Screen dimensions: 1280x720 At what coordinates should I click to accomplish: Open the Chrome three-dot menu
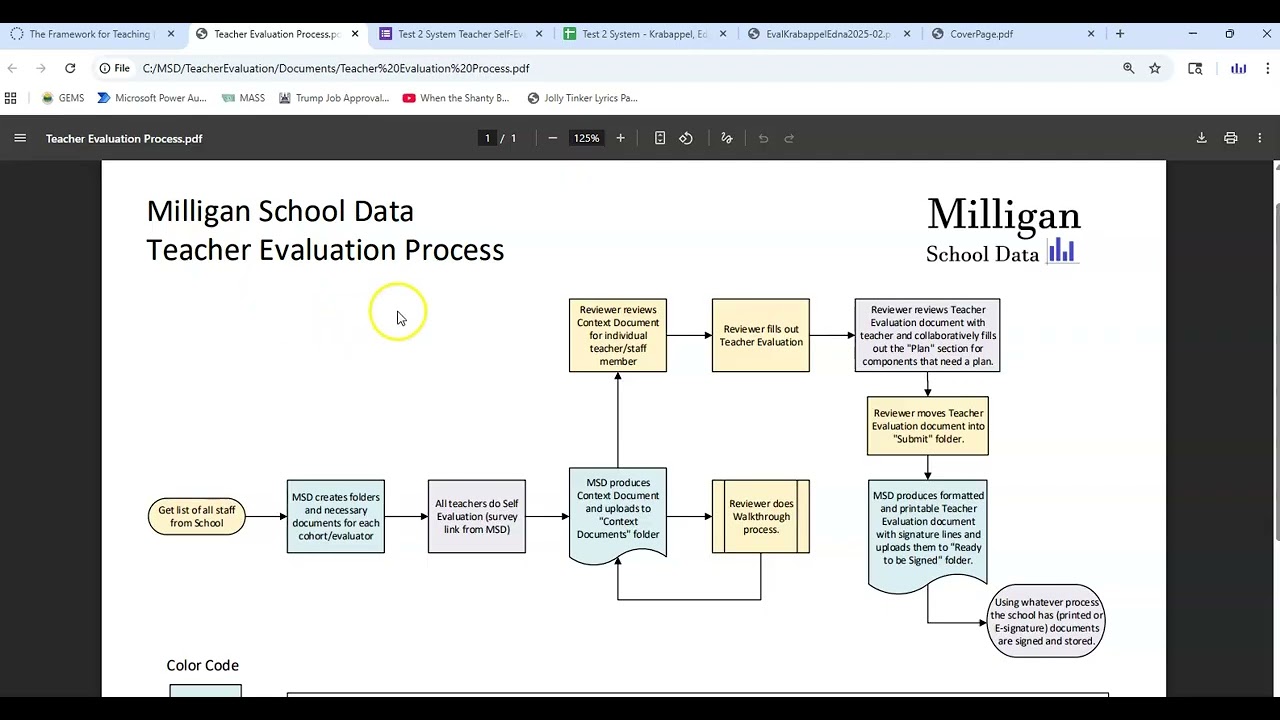[1267, 68]
